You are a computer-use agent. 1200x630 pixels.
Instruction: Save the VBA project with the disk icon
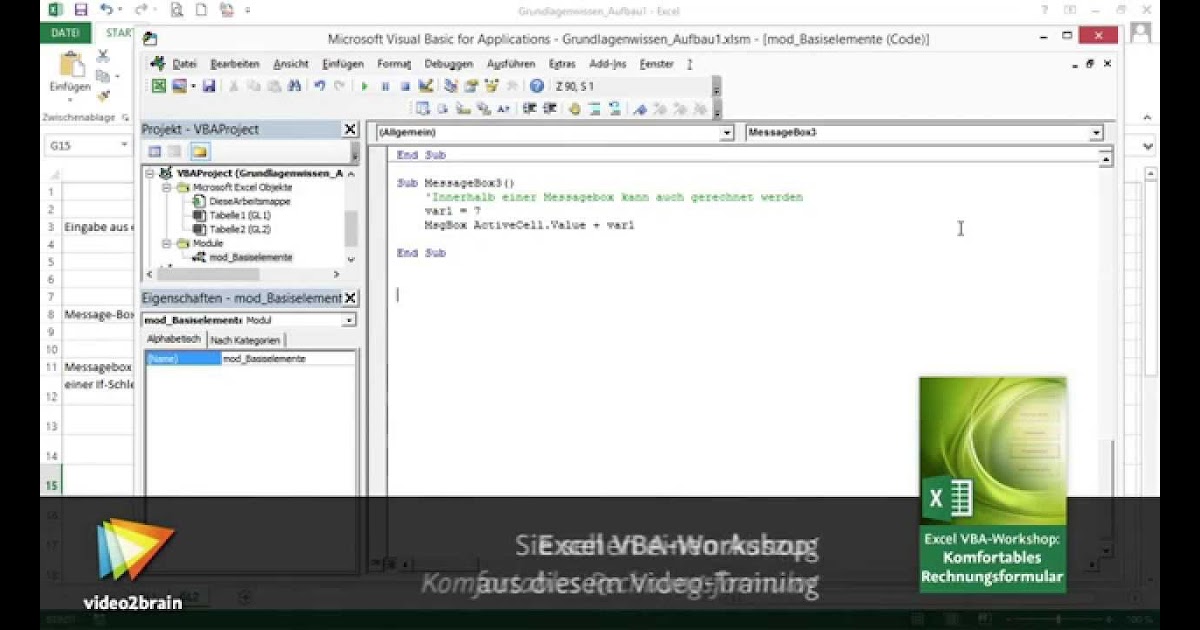209,86
